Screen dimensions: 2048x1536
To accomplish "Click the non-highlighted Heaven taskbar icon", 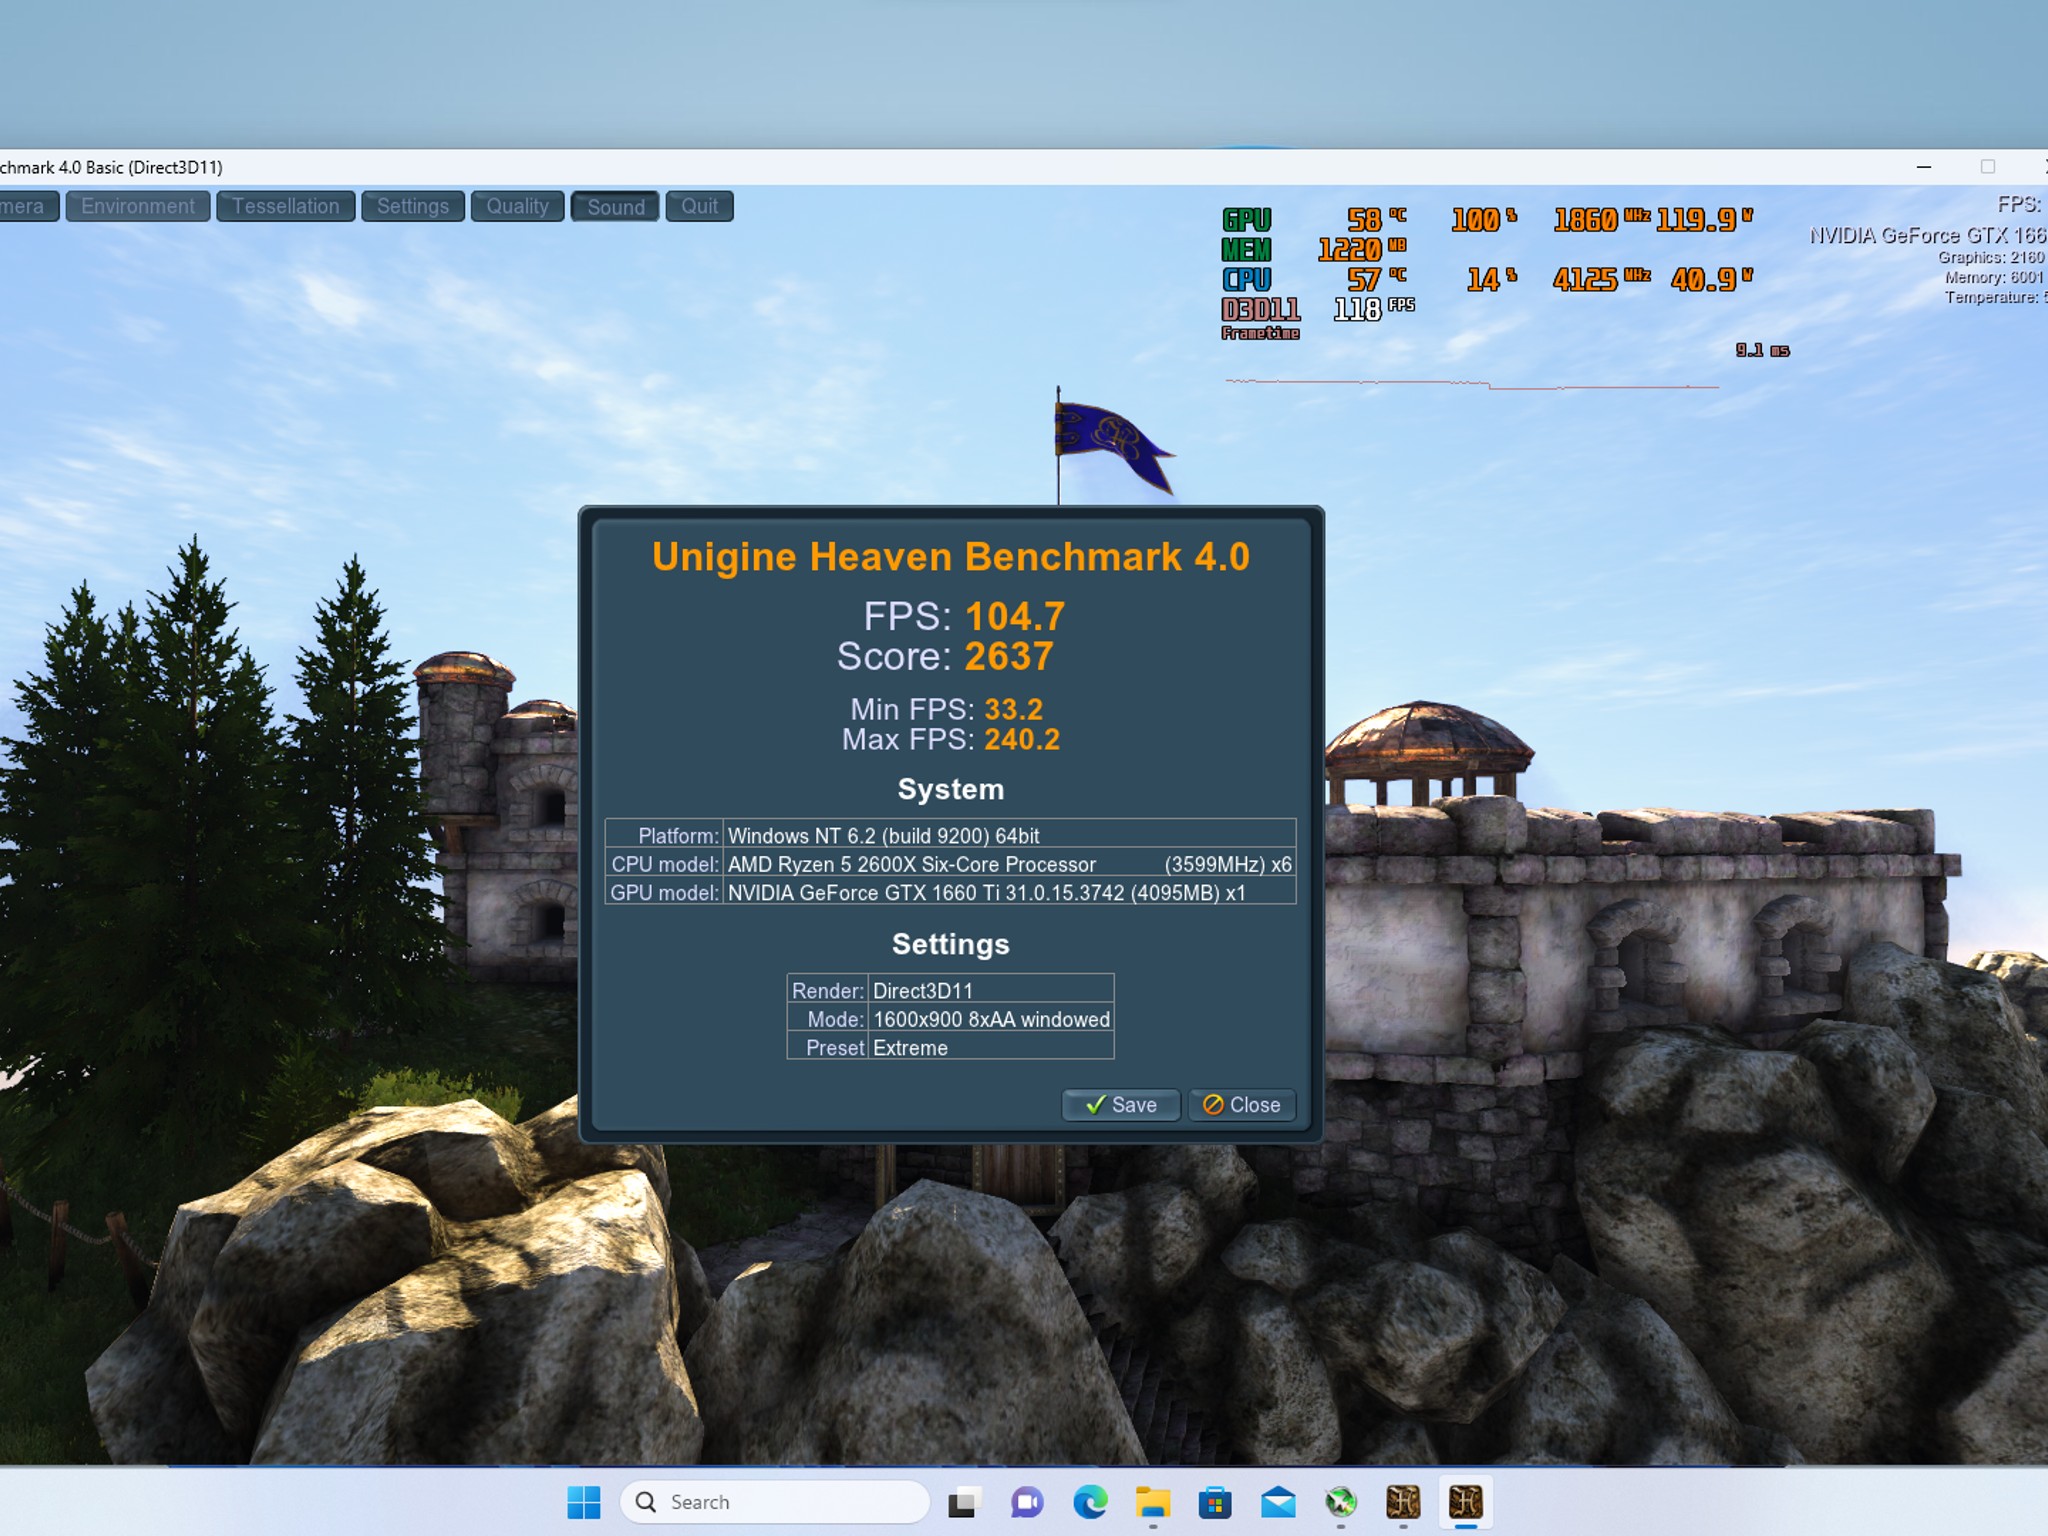I will point(1403,1502).
